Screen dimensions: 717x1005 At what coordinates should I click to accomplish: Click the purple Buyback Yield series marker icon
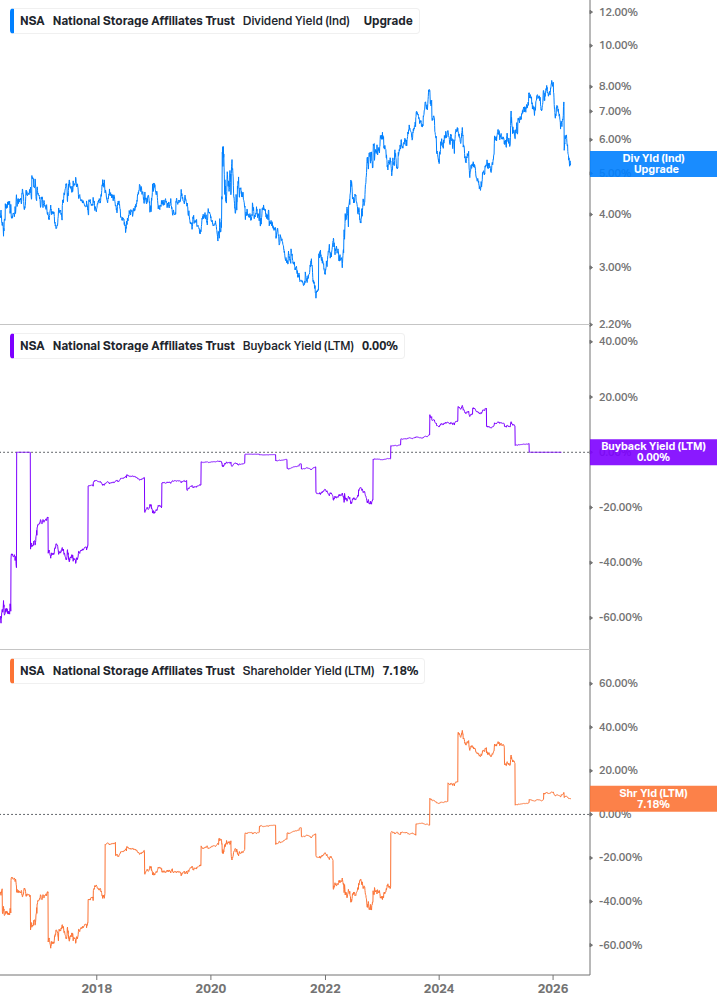(10, 345)
